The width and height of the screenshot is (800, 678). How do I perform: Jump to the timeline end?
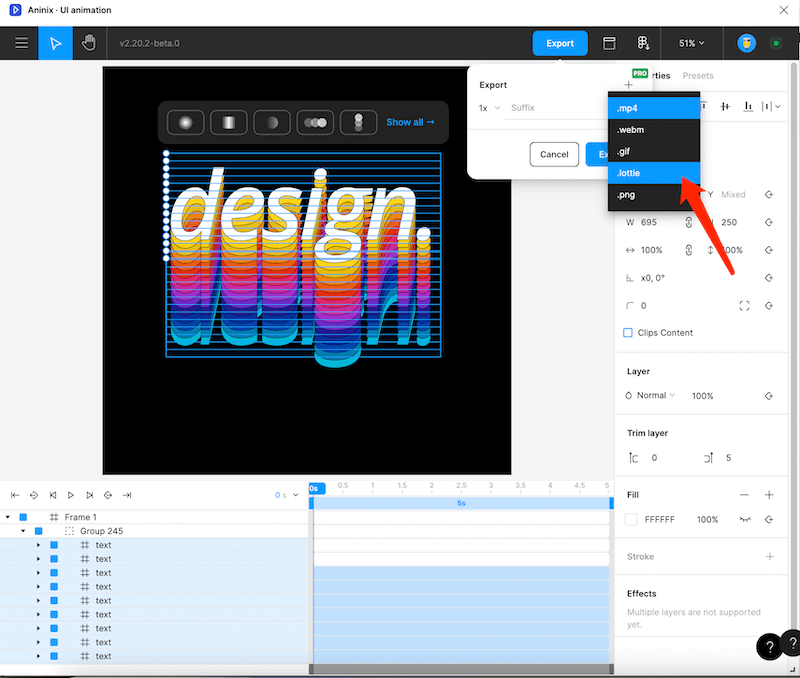(127, 495)
